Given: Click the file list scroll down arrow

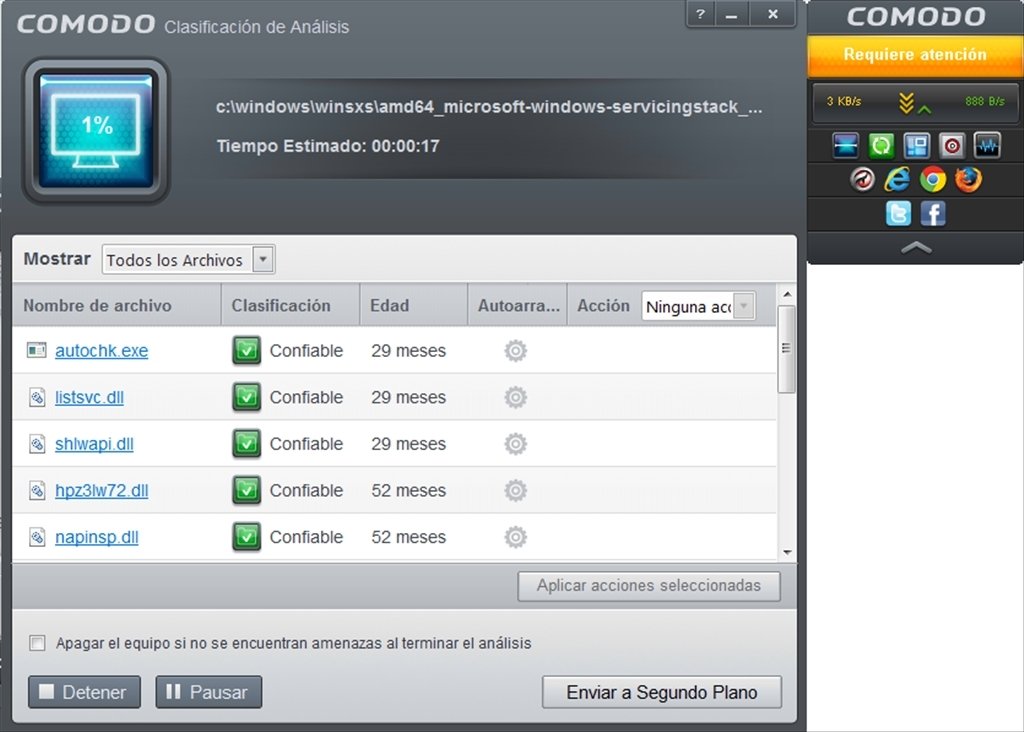Looking at the screenshot, I should [x=787, y=552].
